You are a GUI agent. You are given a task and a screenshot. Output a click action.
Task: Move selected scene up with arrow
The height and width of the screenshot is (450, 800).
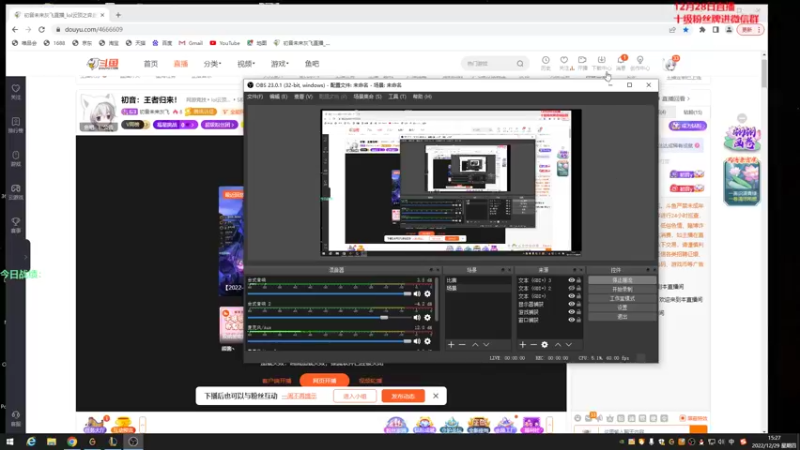pyautogui.click(x=476, y=345)
